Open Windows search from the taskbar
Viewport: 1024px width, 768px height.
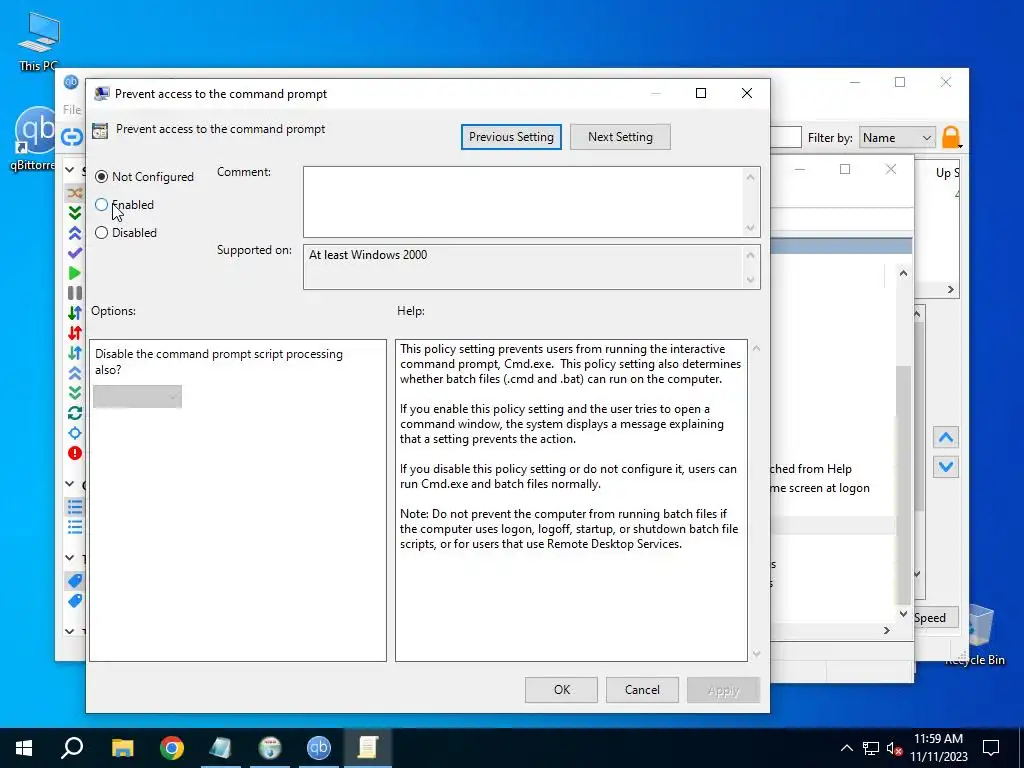(72, 748)
